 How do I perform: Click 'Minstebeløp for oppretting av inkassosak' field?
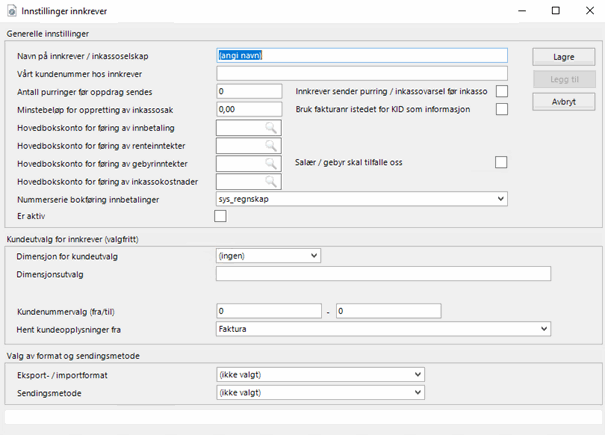pyautogui.click(x=250, y=109)
